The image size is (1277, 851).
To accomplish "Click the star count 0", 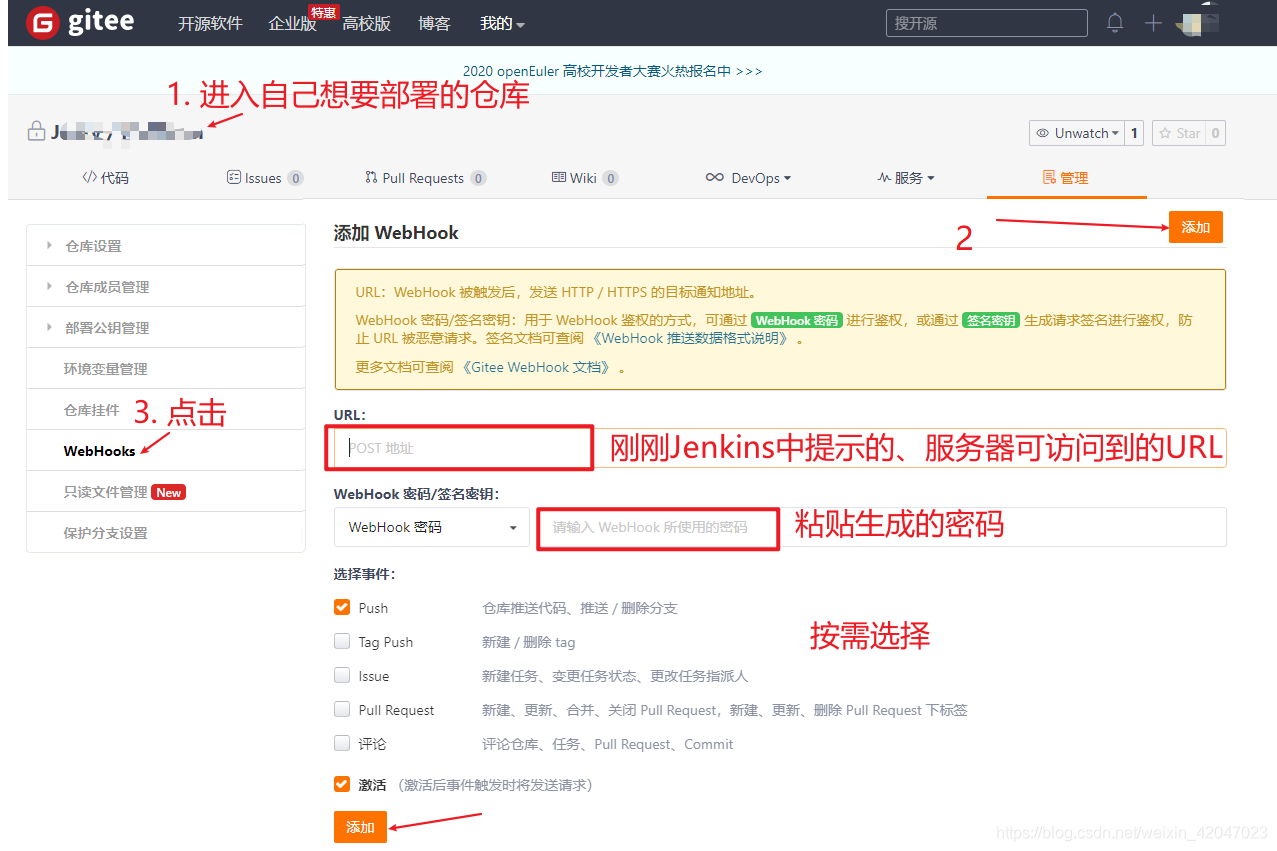I will pos(1215,133).
